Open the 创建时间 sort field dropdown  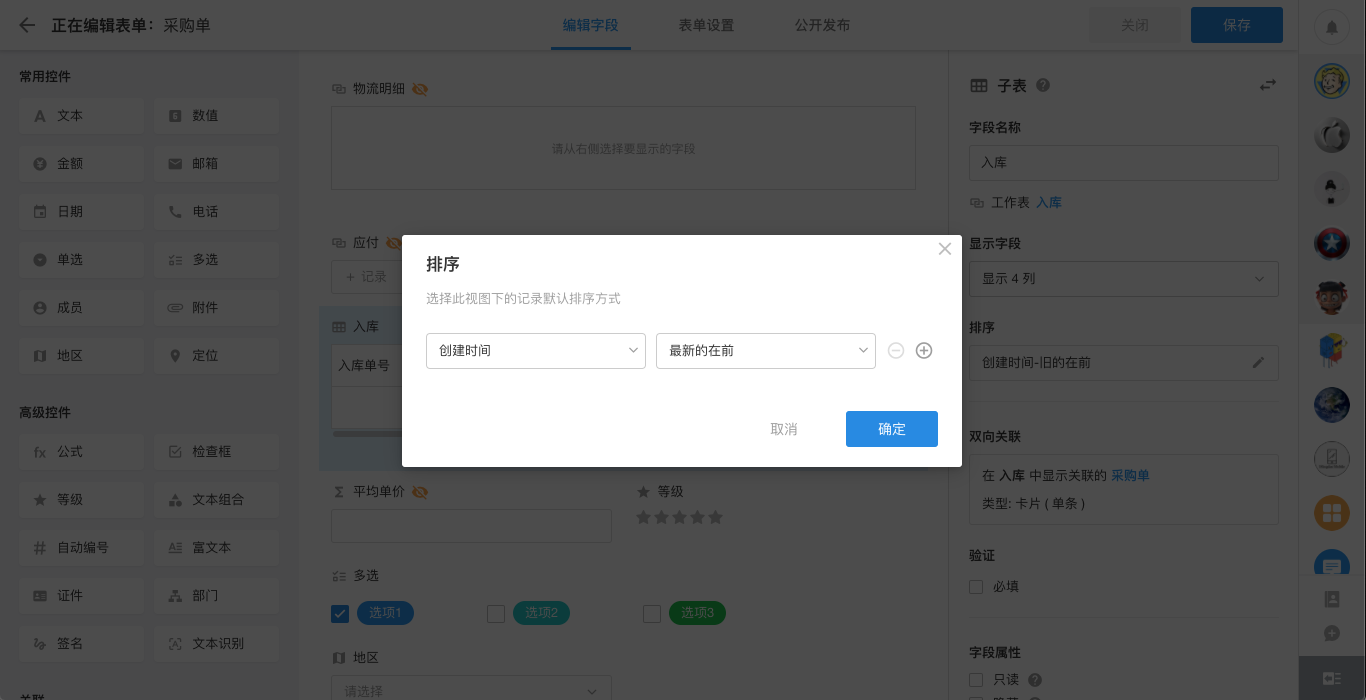pyautogui.click(x=536, y=351)
